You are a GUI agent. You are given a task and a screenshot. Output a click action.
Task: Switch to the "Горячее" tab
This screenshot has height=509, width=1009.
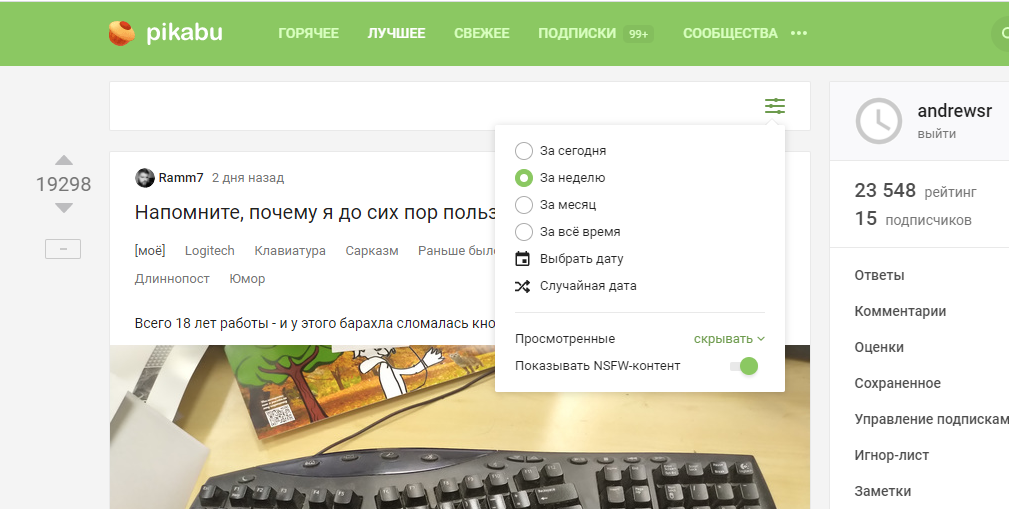pyautogui.click(x=308, y=33)
